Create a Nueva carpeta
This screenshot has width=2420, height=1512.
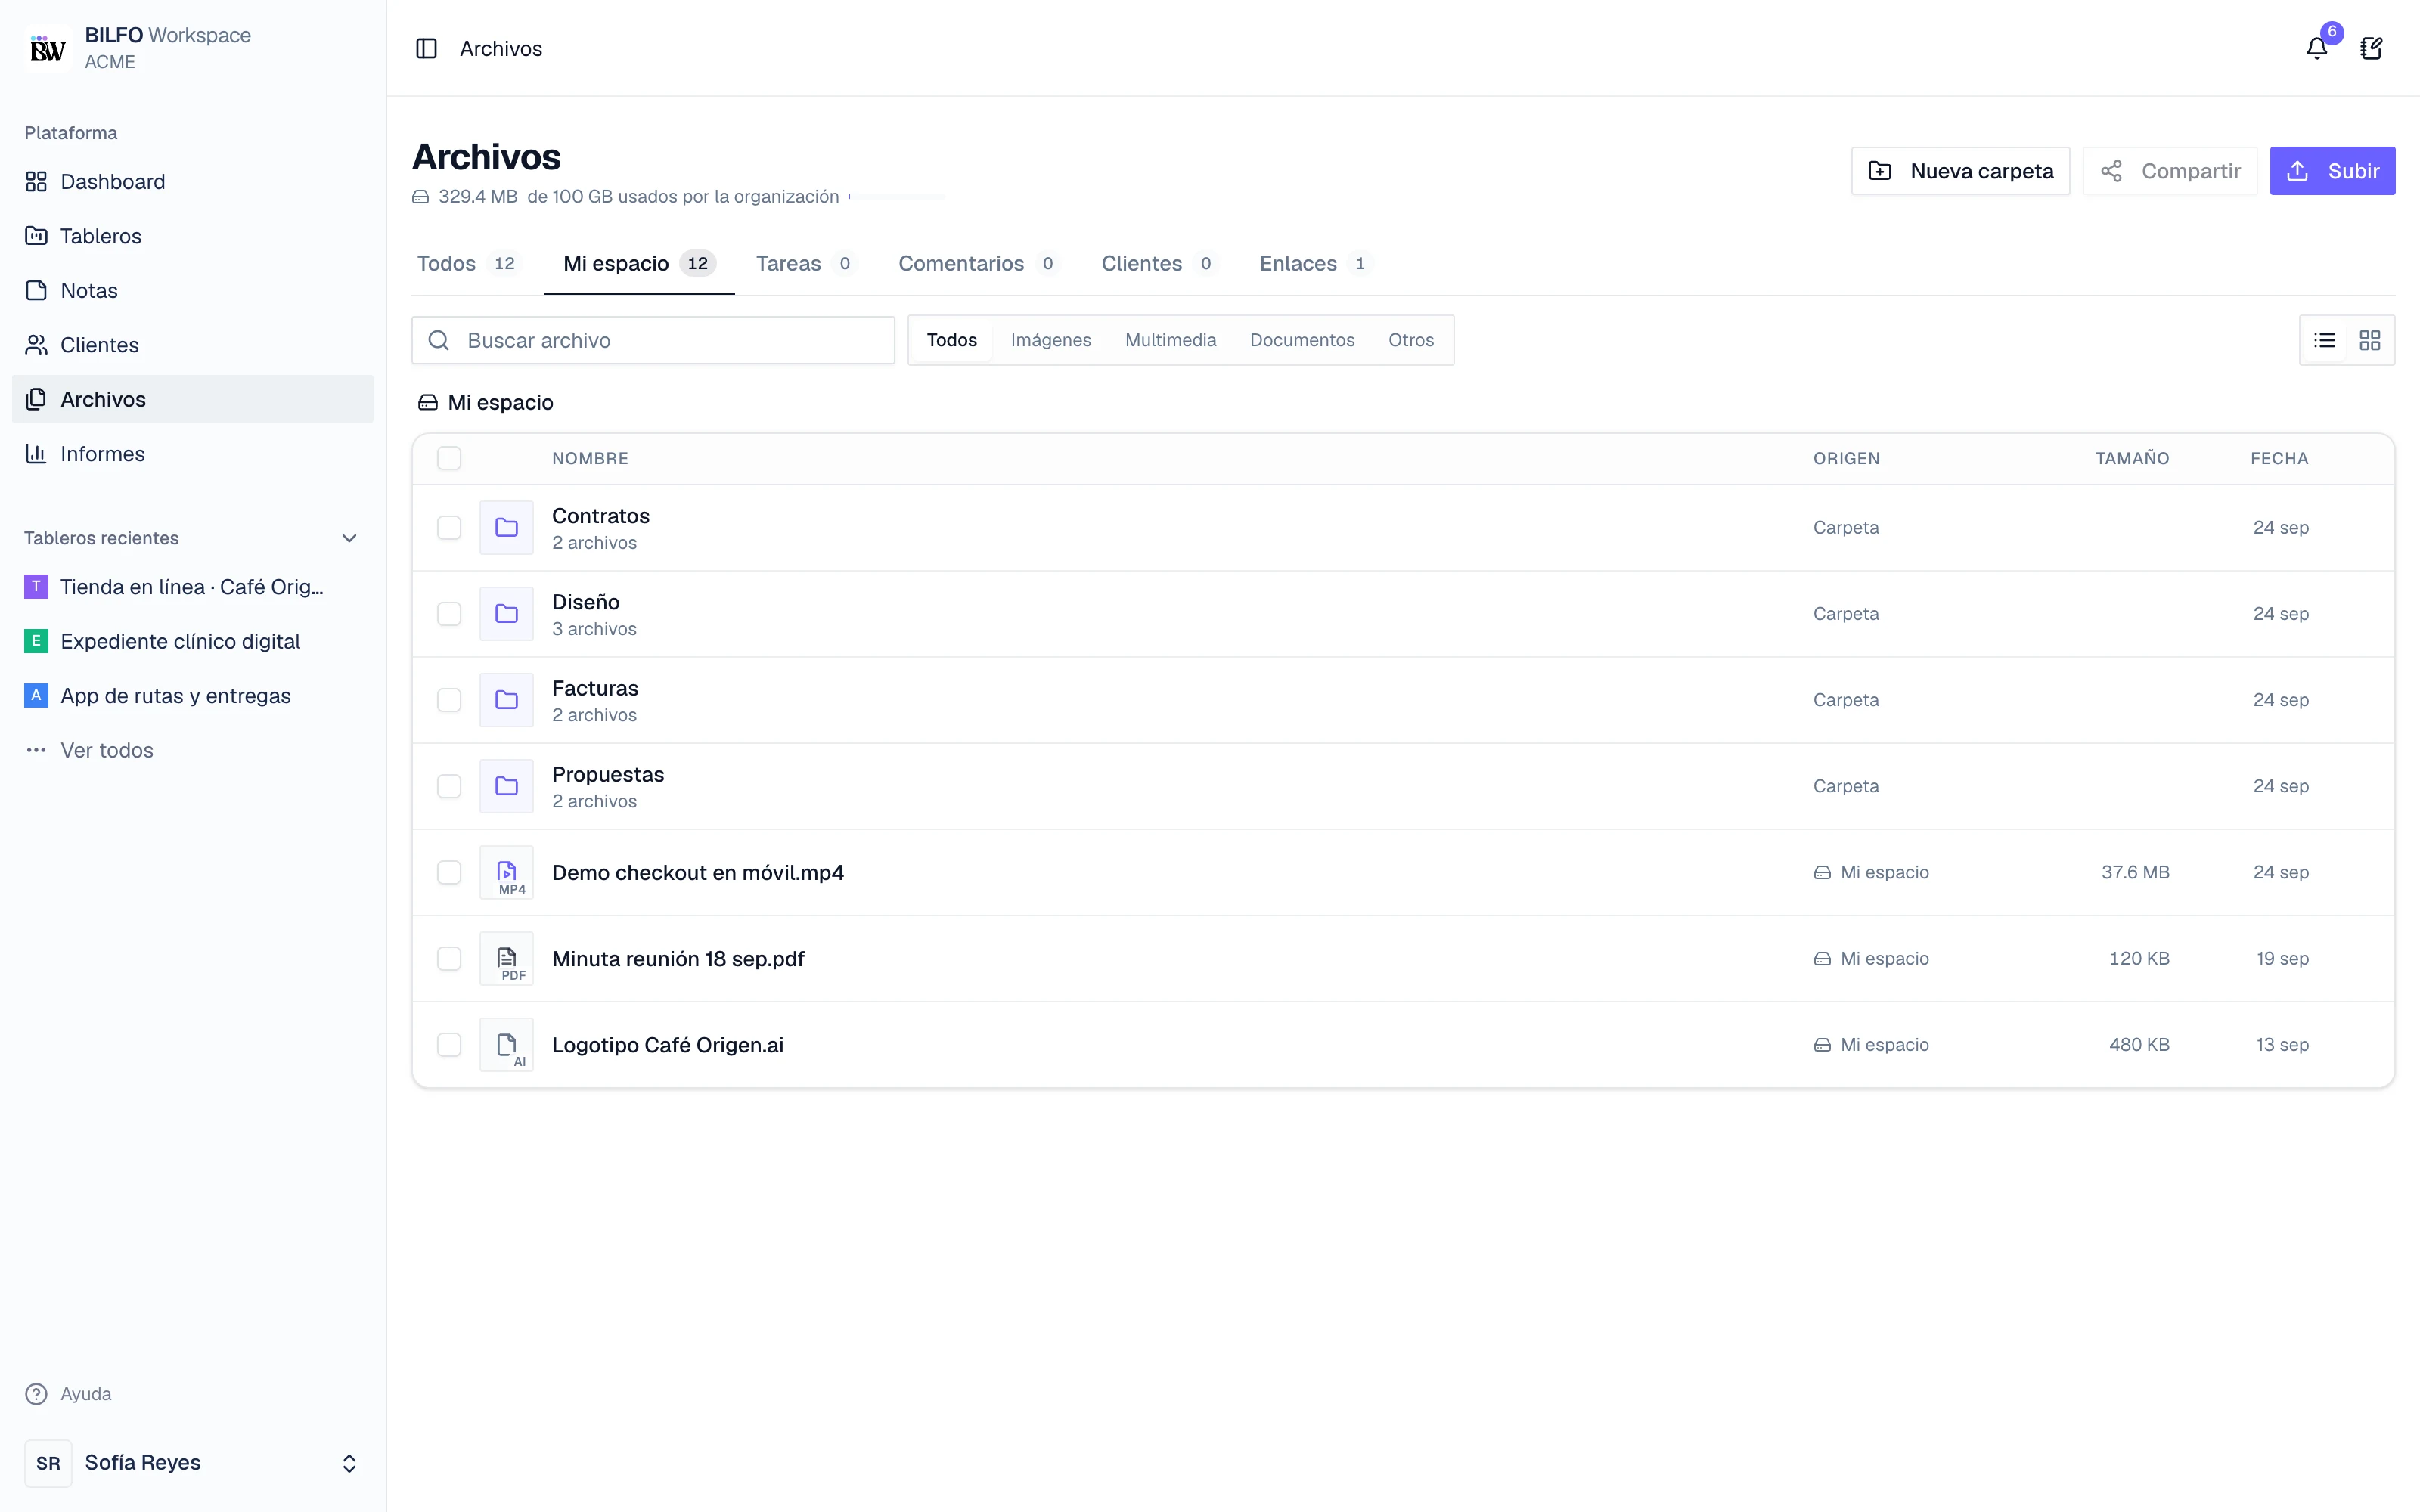pos(1959,171)
